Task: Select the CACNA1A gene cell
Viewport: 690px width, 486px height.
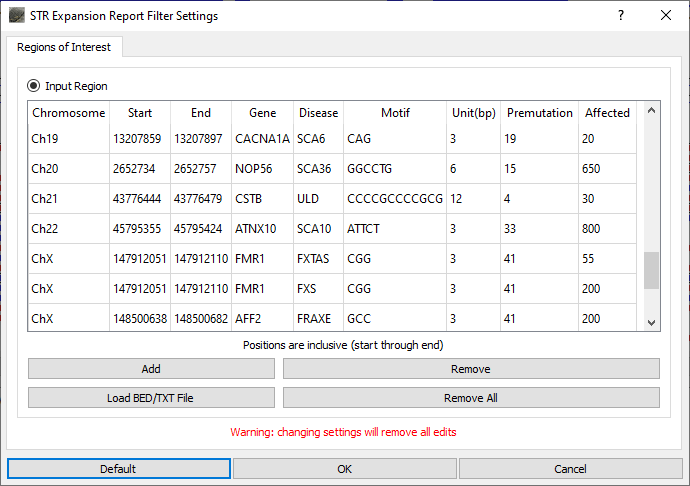Action: point(262,139)
